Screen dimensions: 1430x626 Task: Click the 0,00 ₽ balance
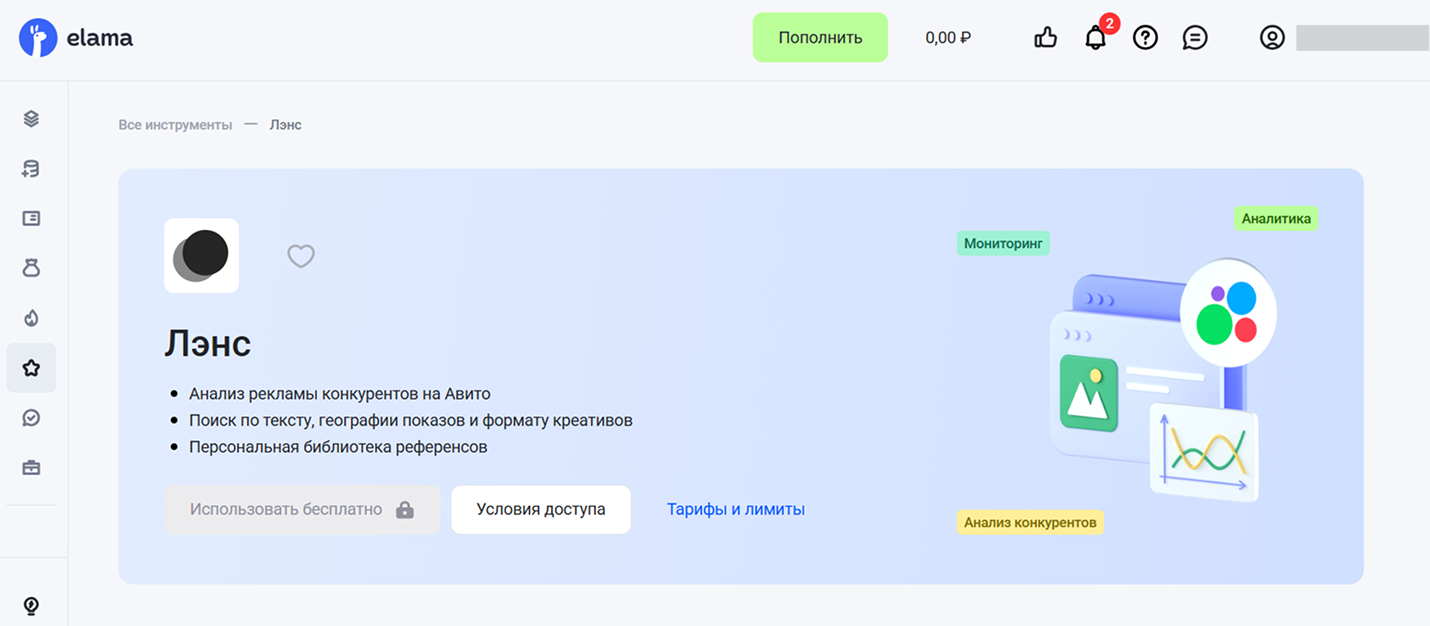[x=948, y=38]
